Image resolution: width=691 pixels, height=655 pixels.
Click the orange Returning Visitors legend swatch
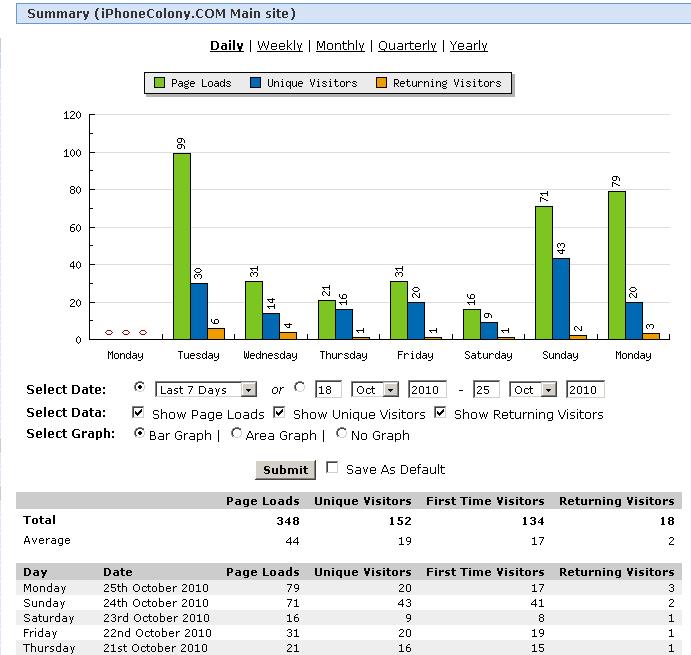click(381, 83)
